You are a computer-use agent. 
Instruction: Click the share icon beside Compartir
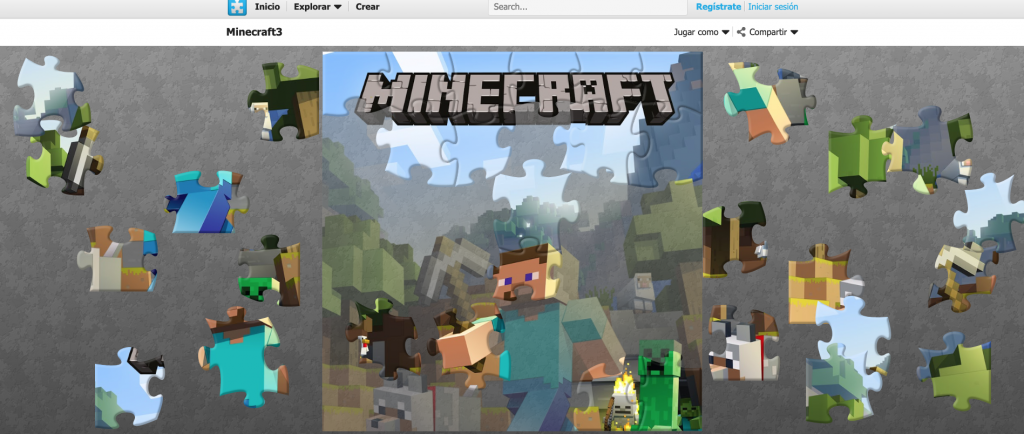741,32
